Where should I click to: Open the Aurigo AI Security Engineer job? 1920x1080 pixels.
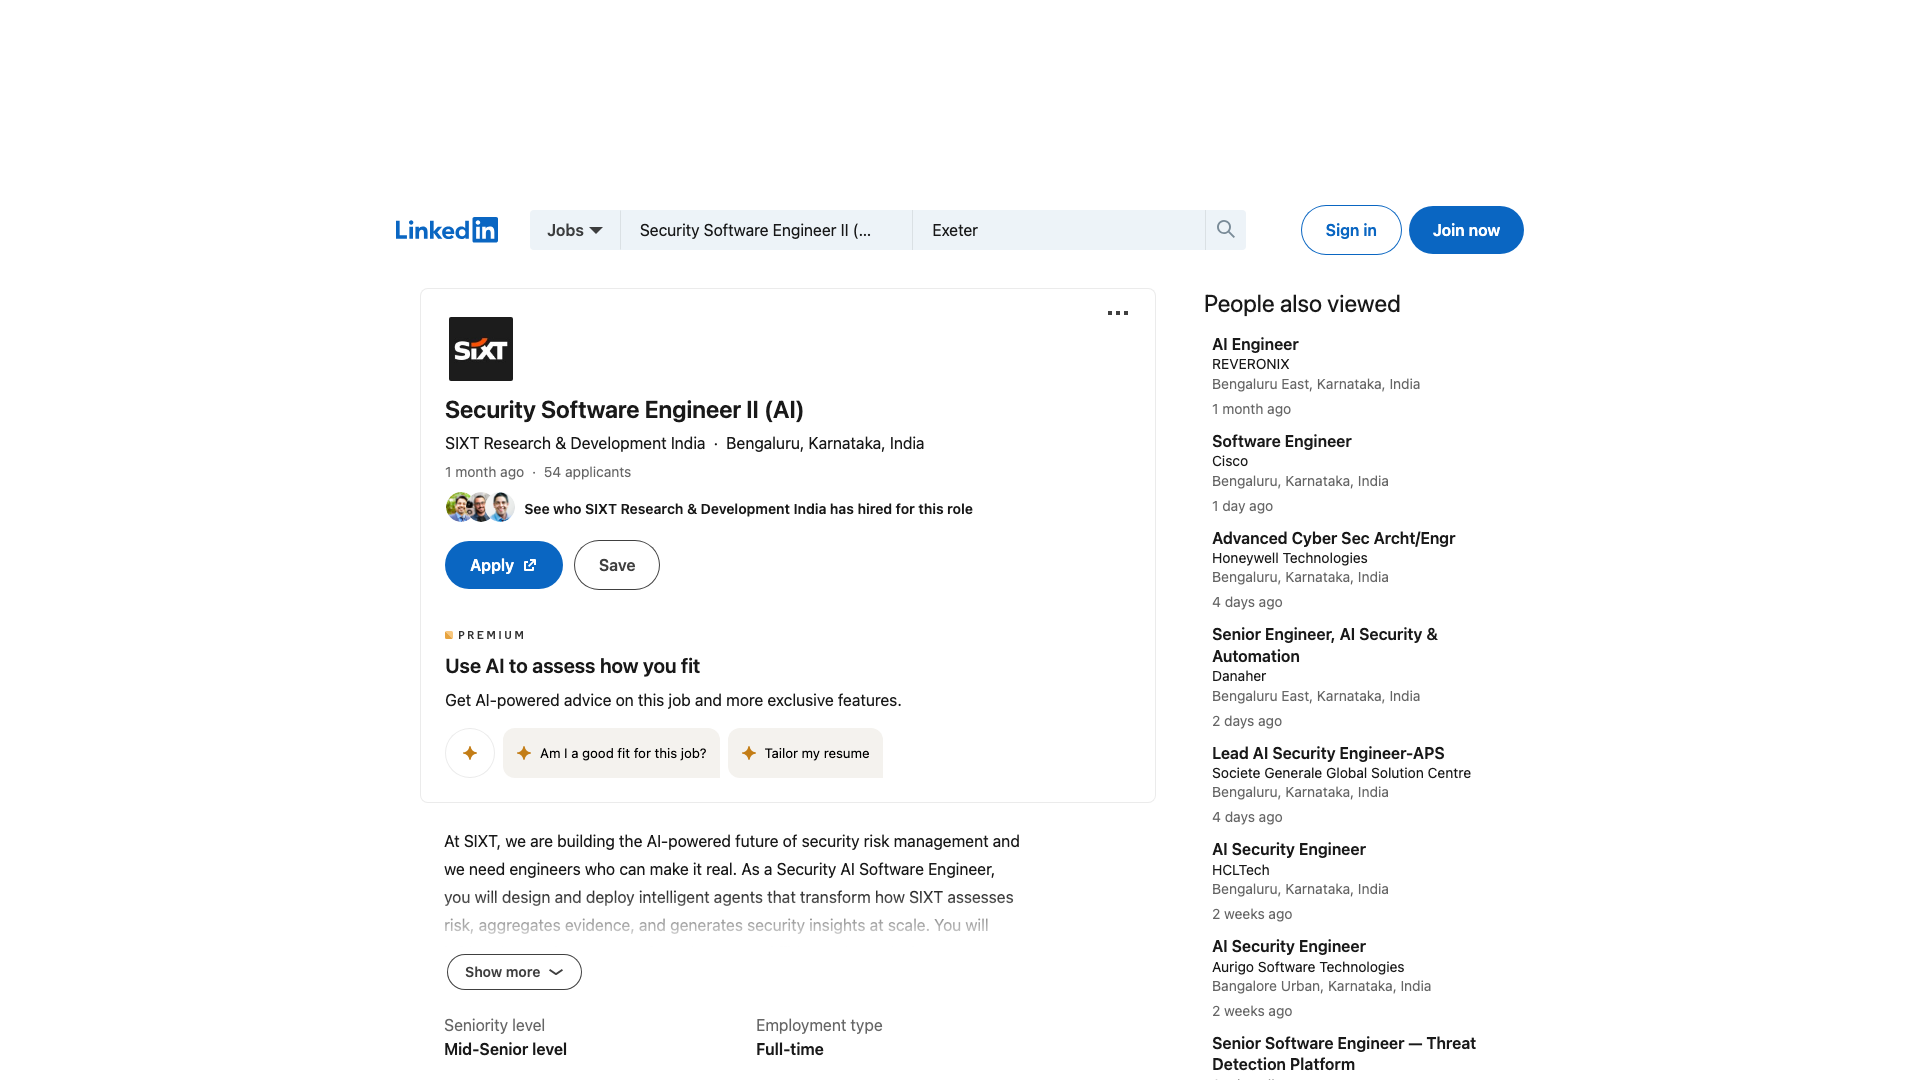pyautogui.click(x=1288, y=946)
